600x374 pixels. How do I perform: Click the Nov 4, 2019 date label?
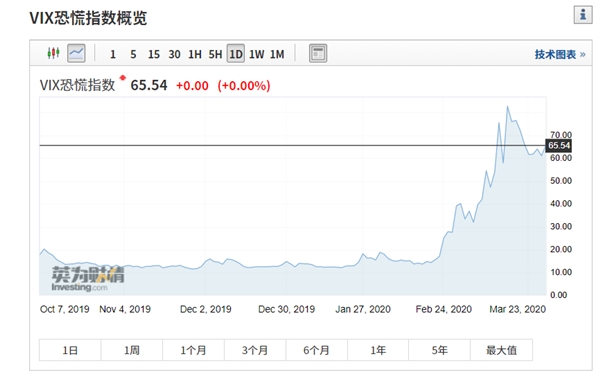click(125, 309)
